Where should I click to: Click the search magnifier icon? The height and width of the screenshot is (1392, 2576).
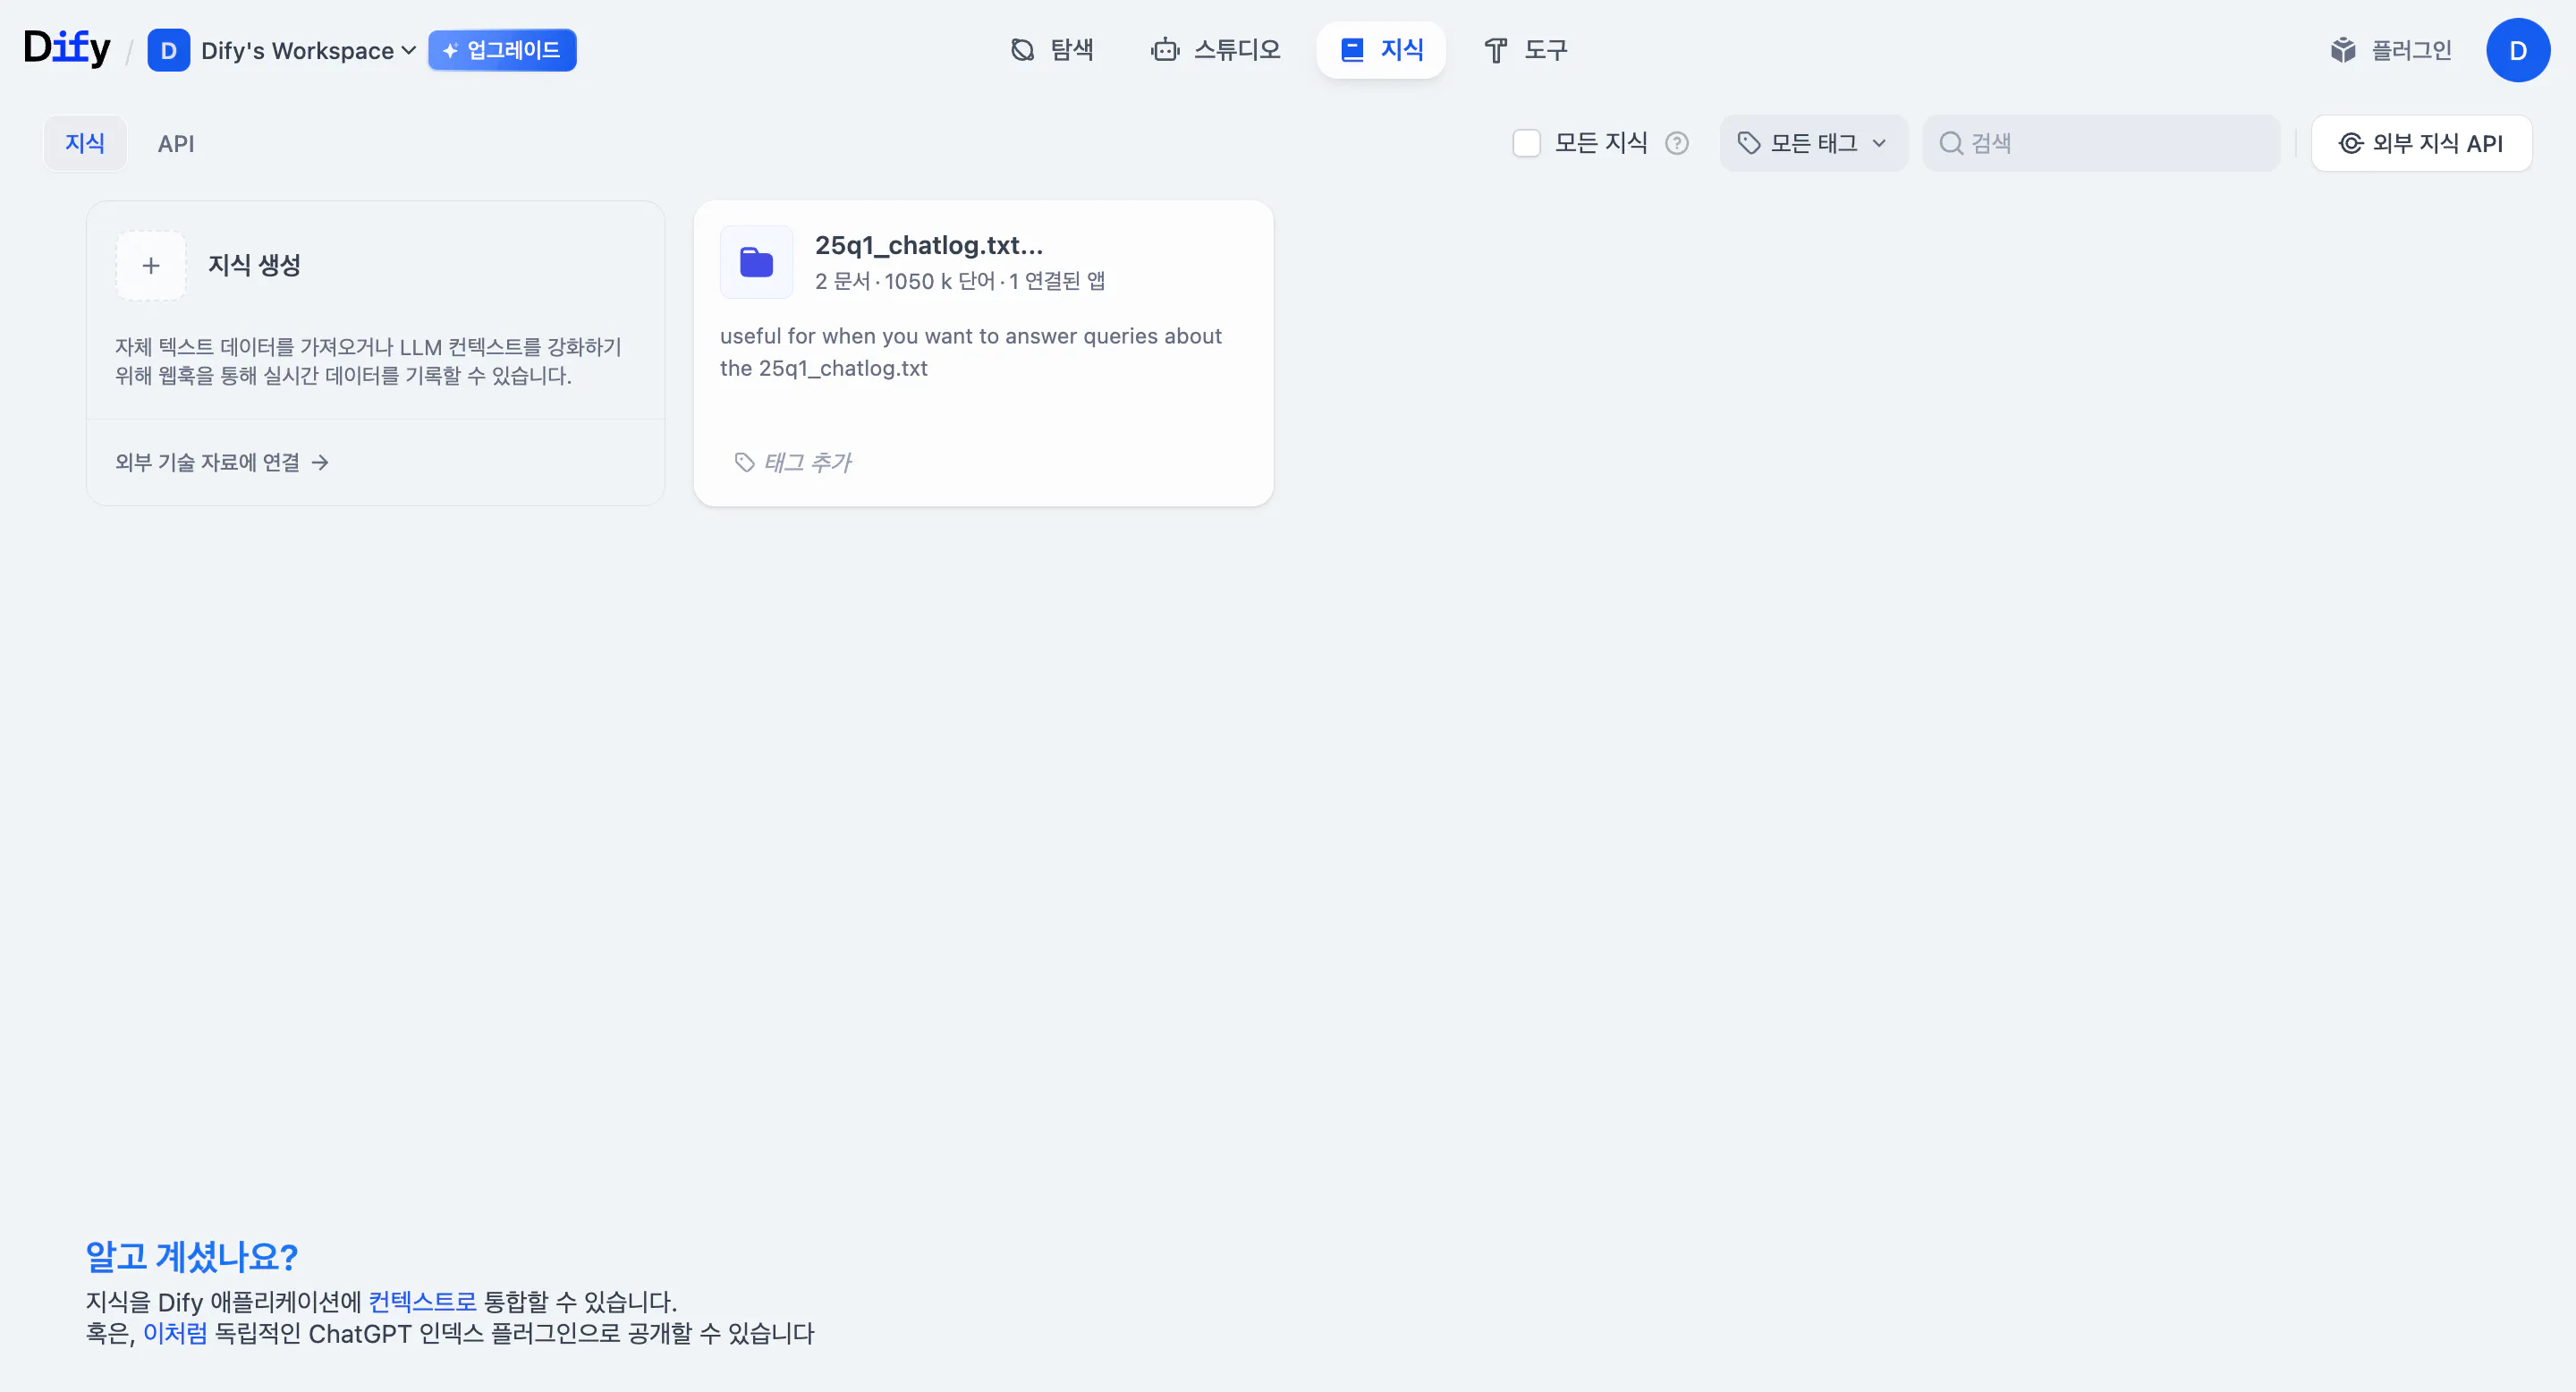pos(1950,143)
